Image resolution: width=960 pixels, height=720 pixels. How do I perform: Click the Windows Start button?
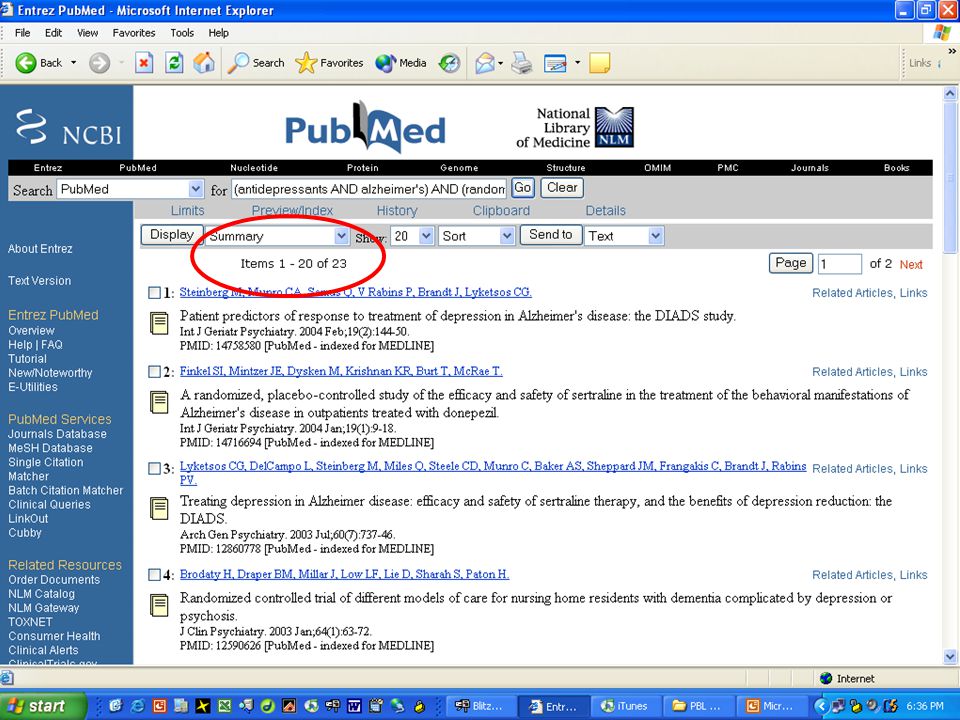43,706
